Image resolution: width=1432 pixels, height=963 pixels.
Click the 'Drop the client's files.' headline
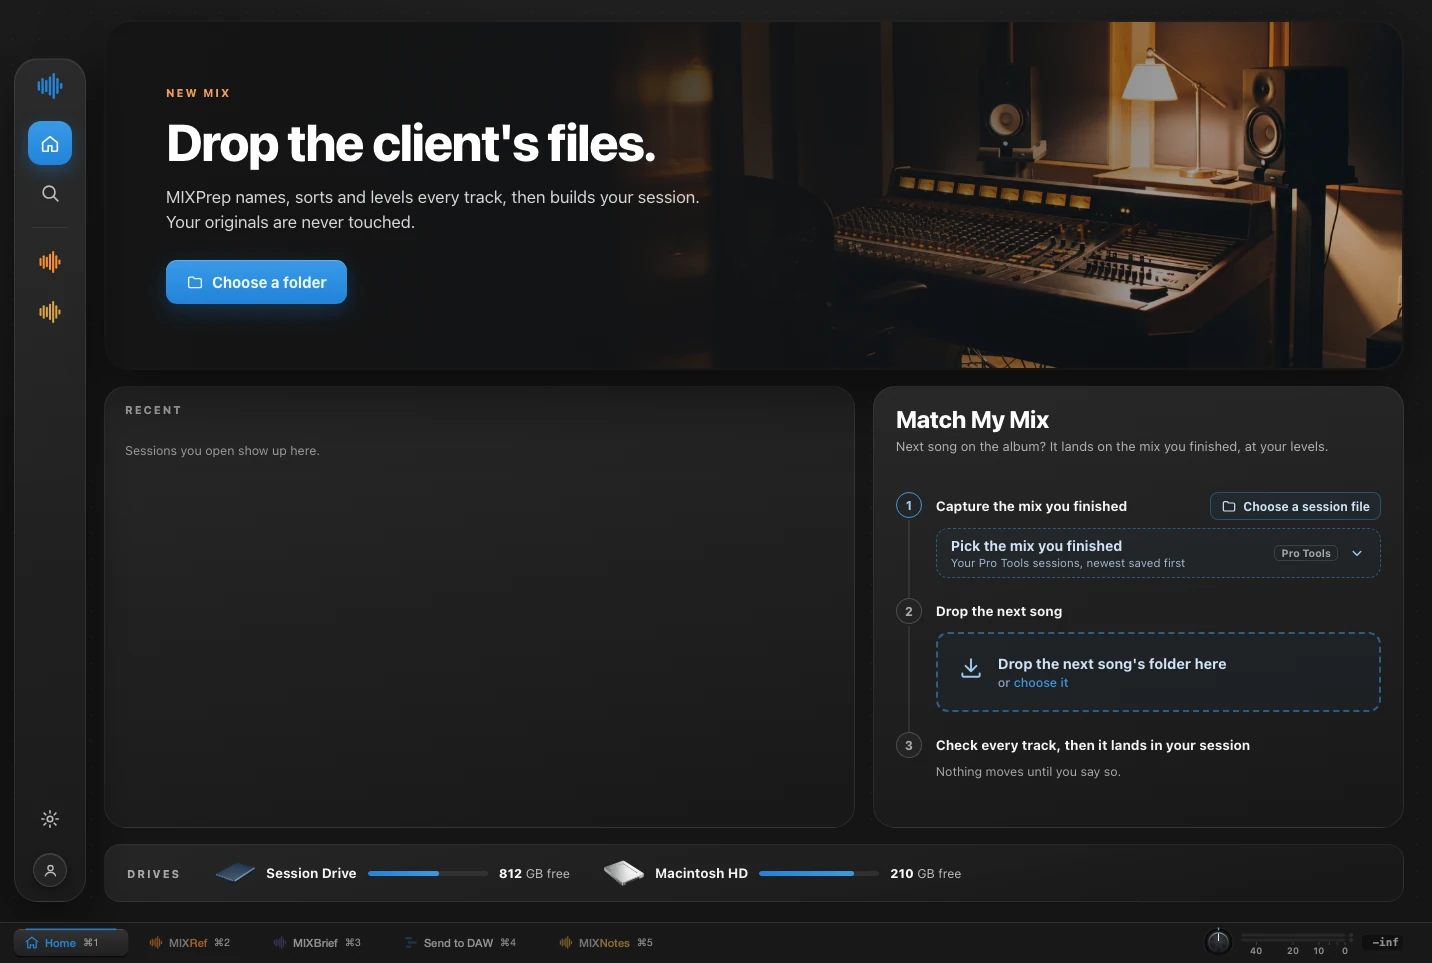coord(411,143)
